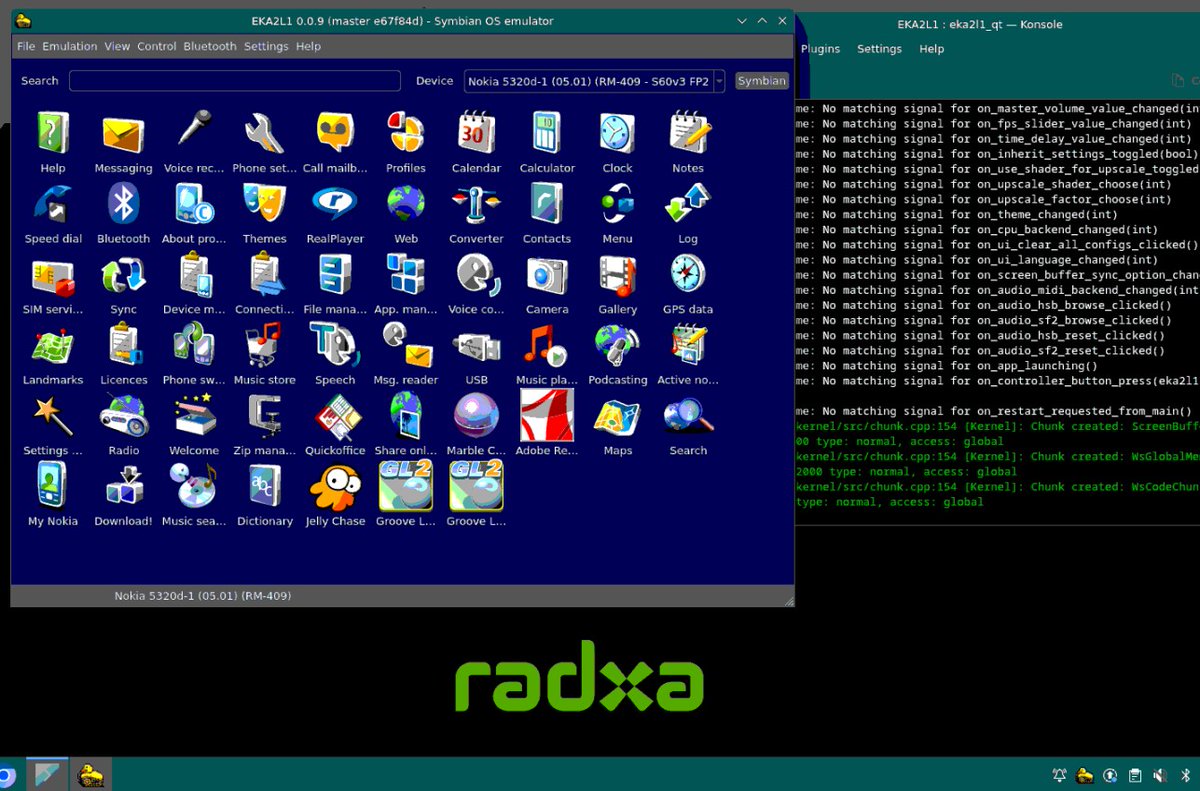
Task: Launch the Podcasting app
Action: click(x=617, y=346)
